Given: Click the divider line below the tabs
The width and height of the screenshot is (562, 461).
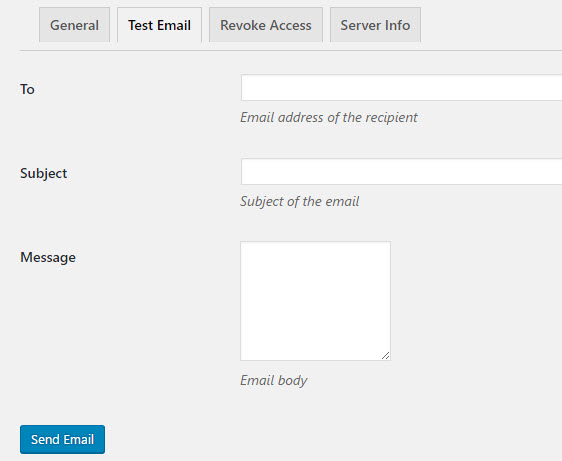Looking at the screenshot, I should tap(291, 51).
